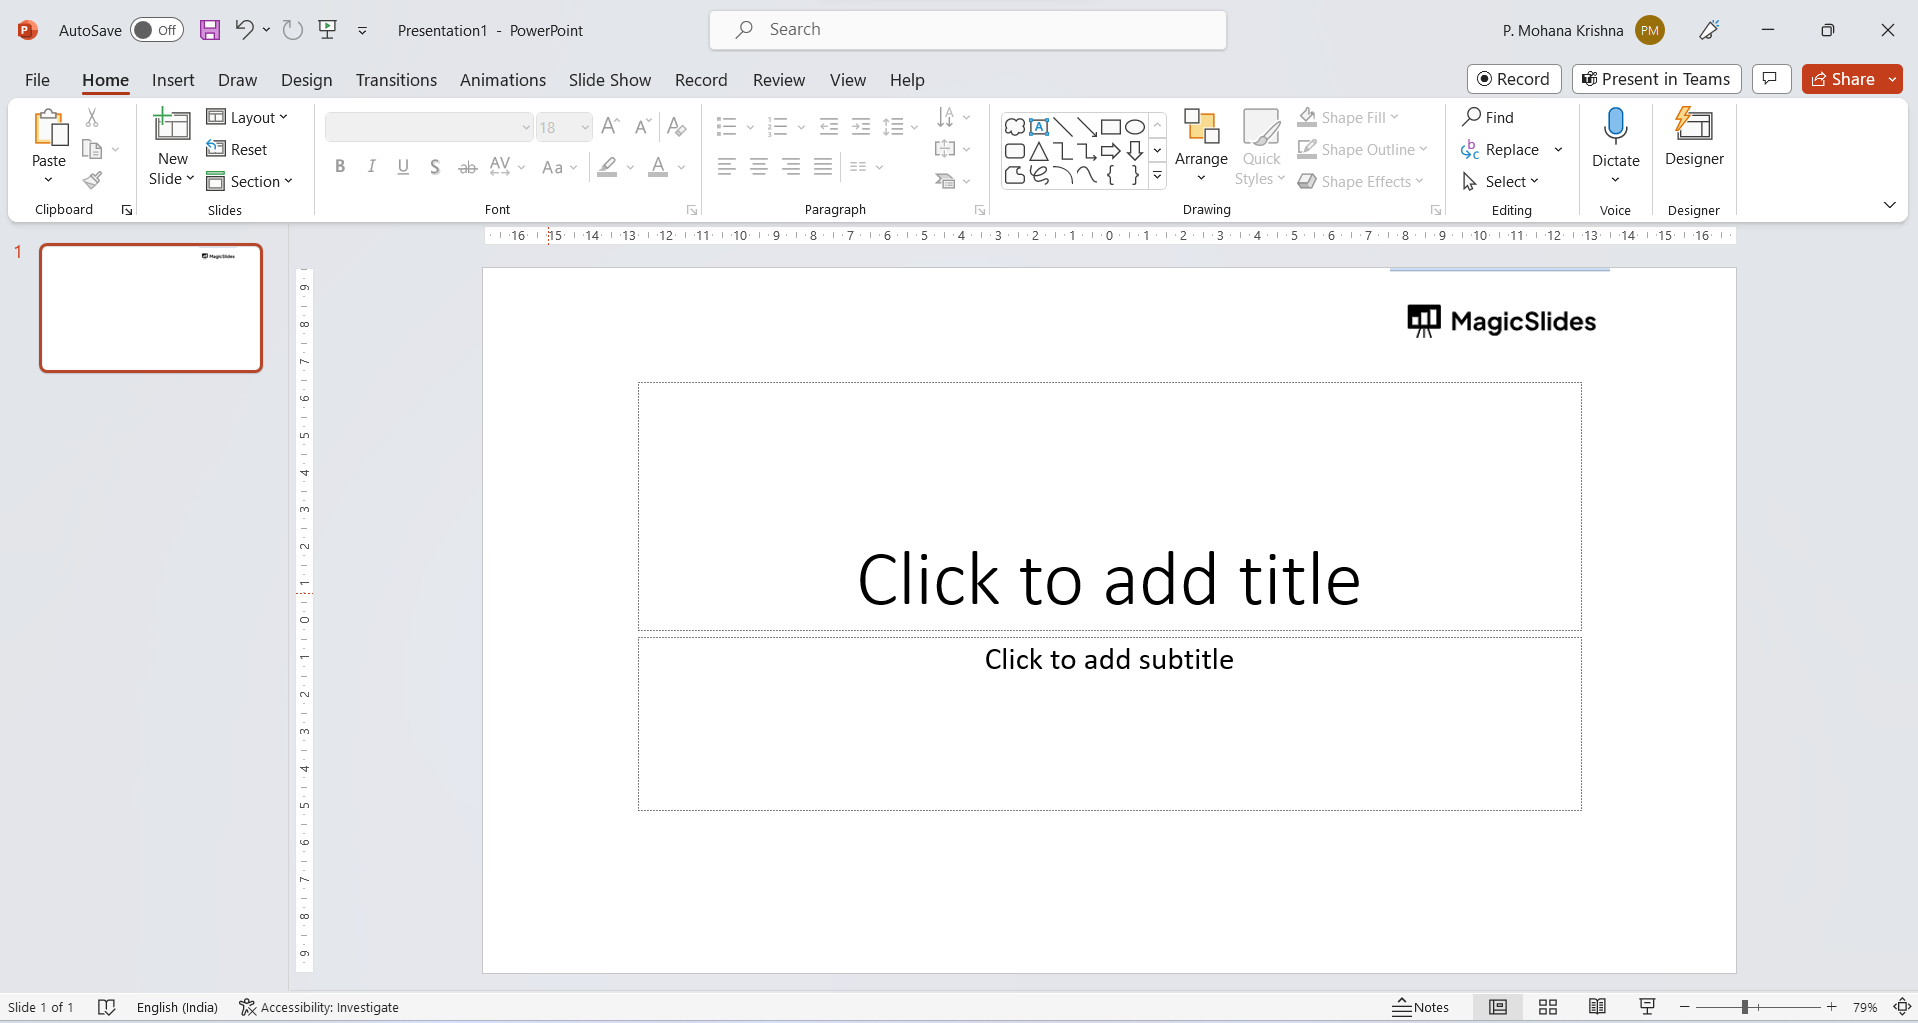Switch to Reading View in status bar
Image resolution: width=1918 pixels, height=1023 pixels.
1597,1007
